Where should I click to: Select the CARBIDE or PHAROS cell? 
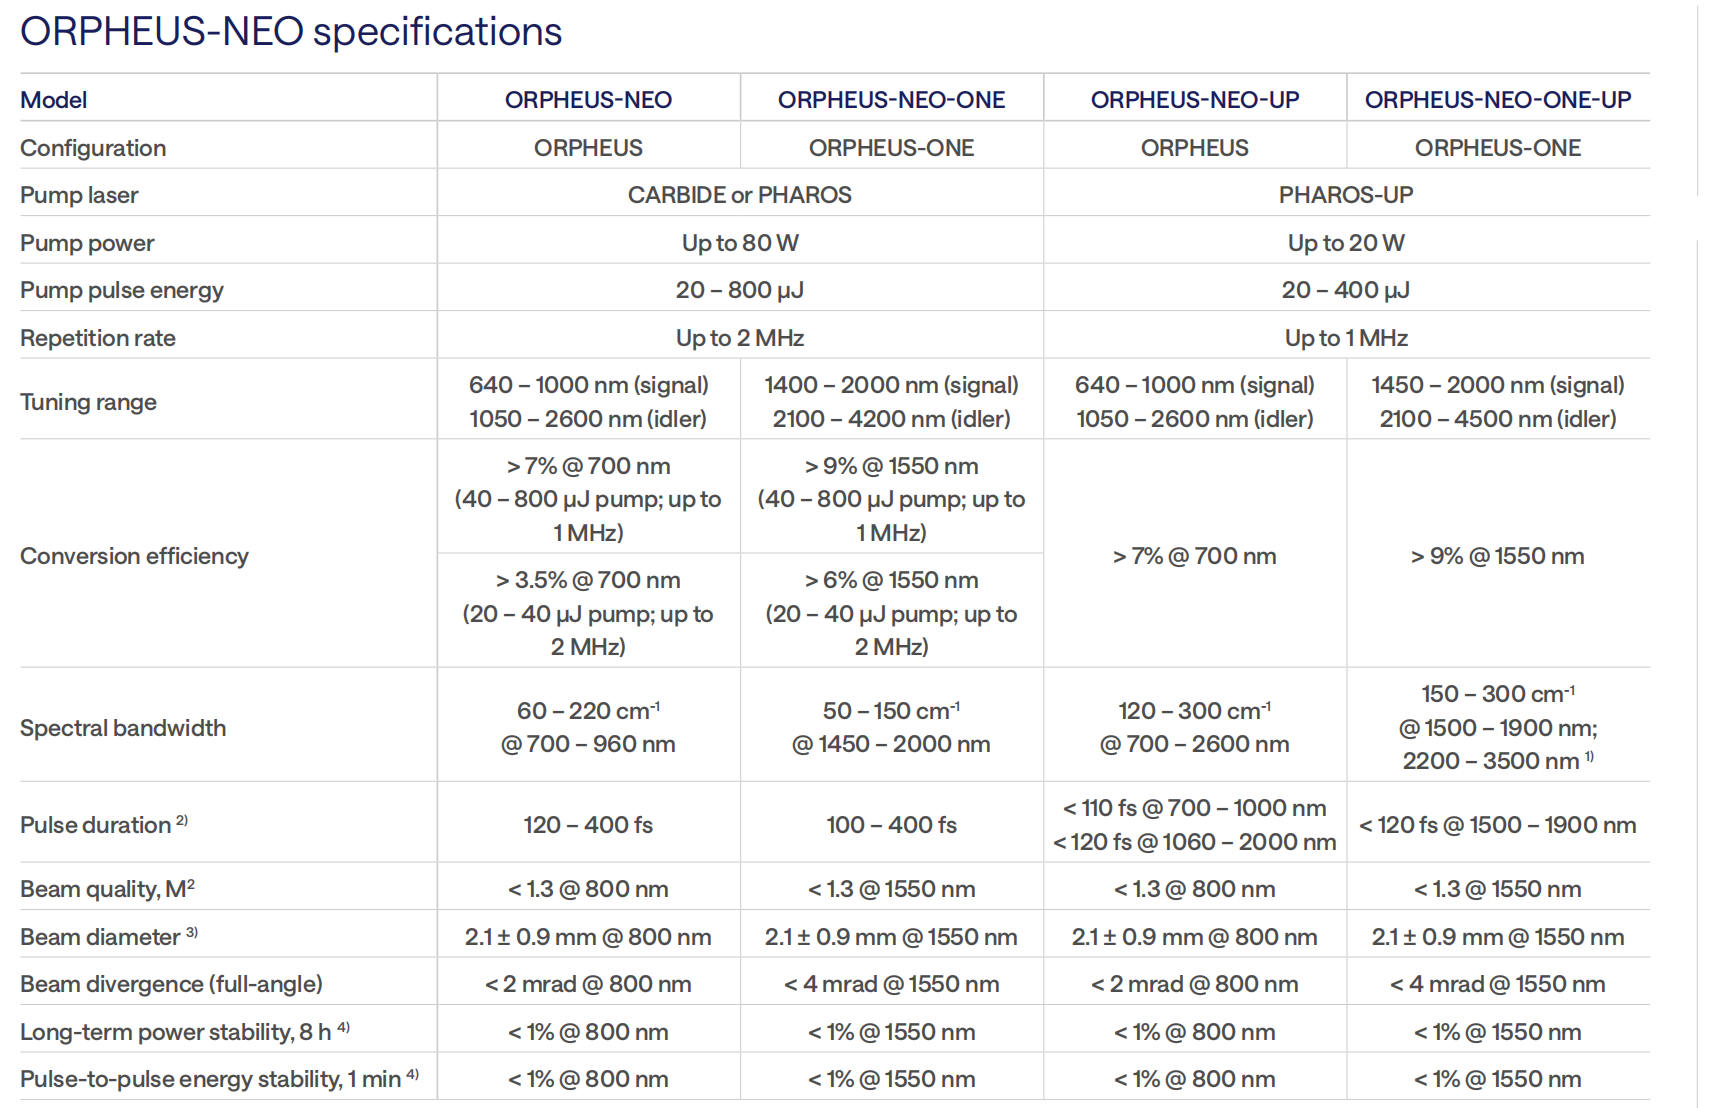(739, 195)
